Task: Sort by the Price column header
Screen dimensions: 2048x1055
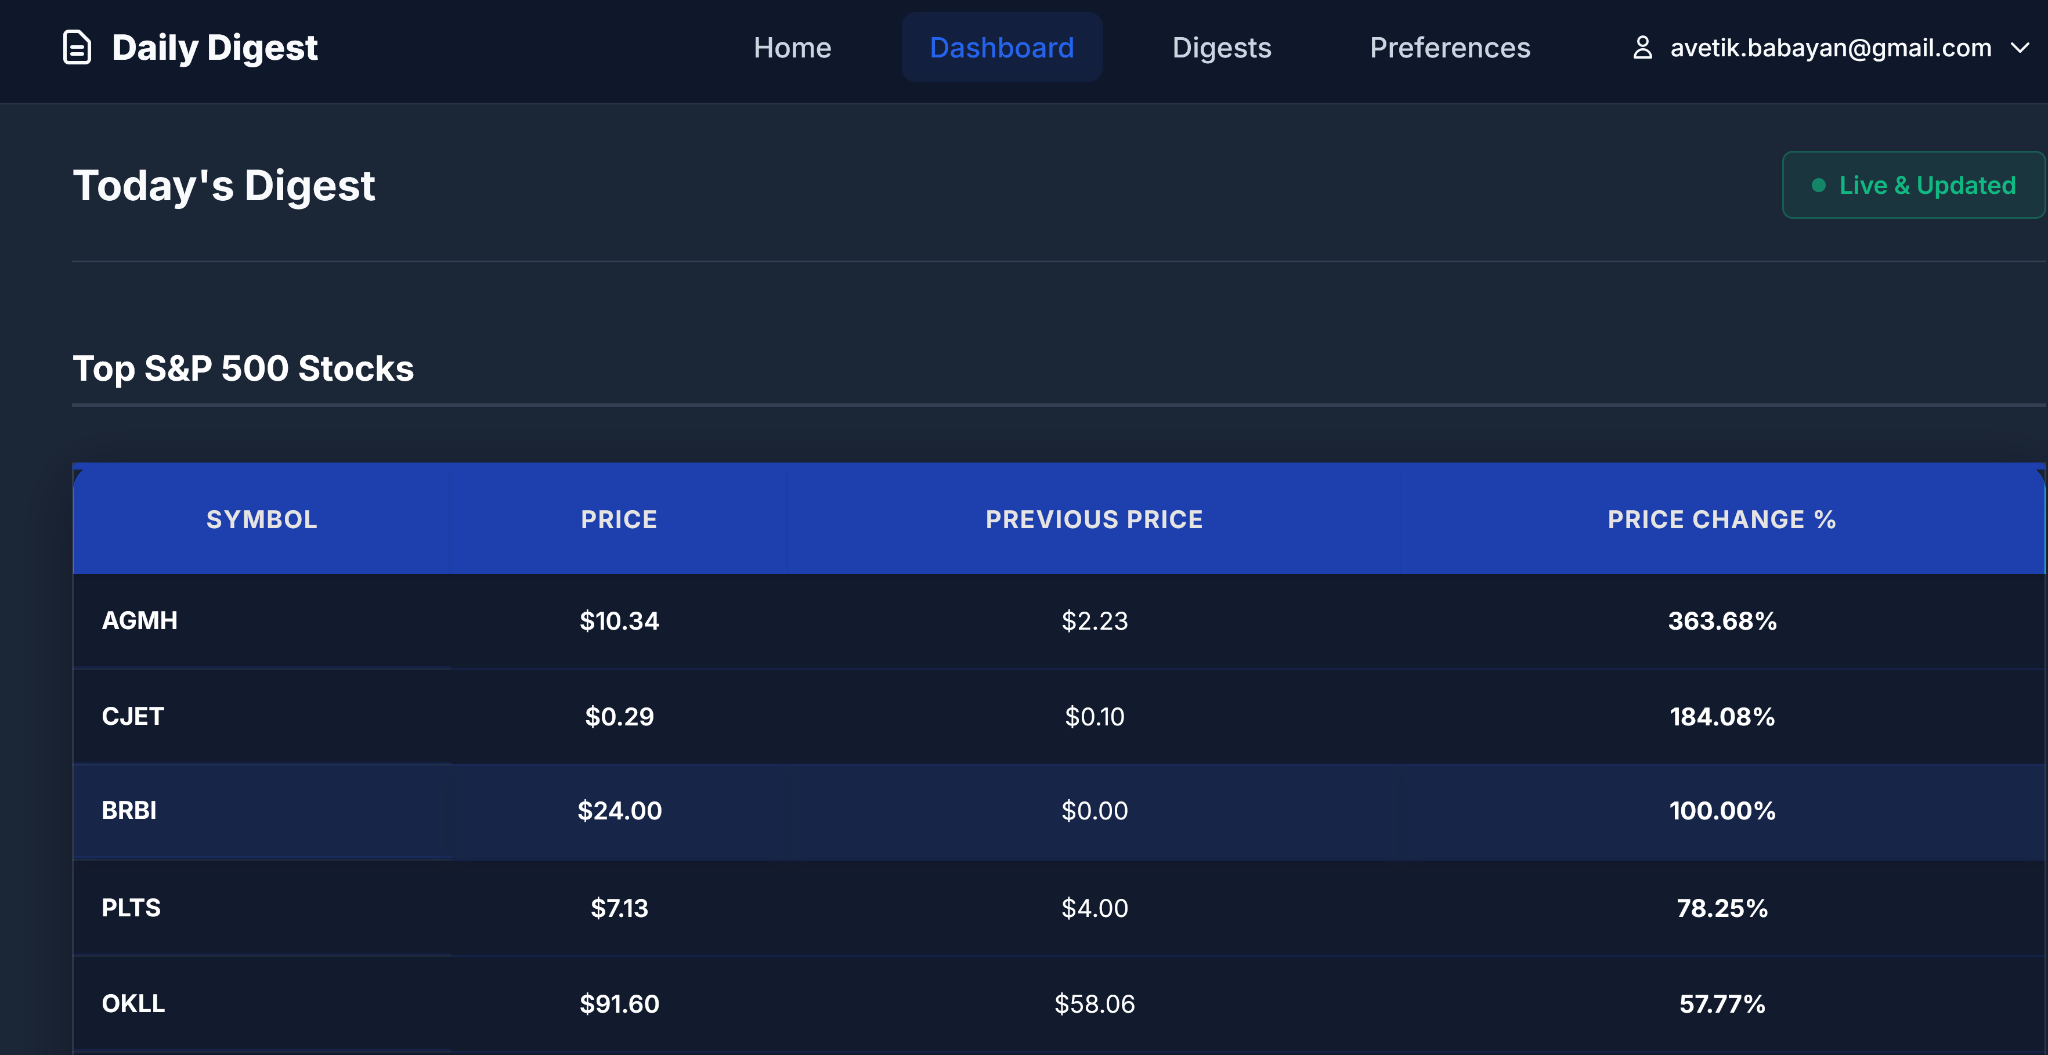Action: click(619, 519)
